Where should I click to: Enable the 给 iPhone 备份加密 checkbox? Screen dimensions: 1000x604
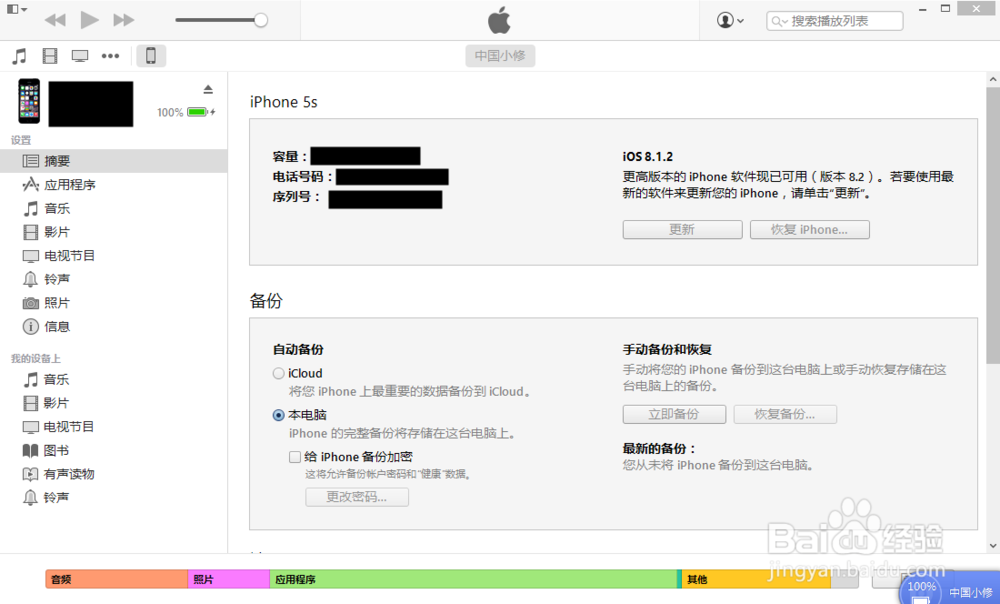click(x=295, y=456)
